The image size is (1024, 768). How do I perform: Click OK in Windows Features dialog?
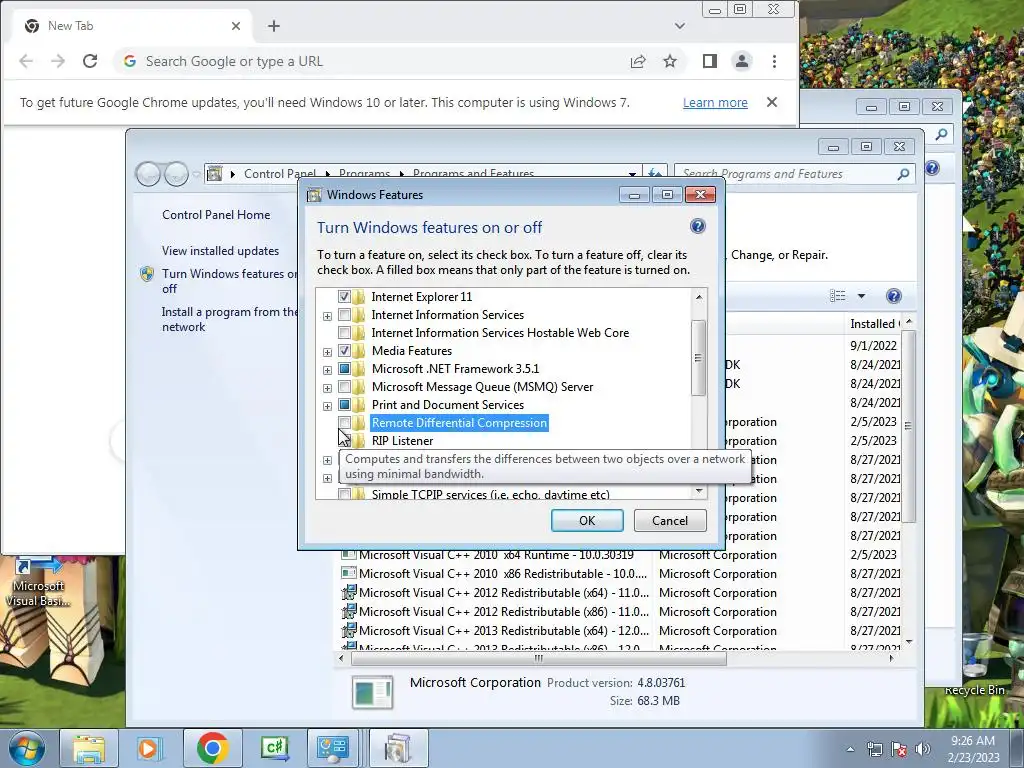pyautogui.click(x=586, y=520)
